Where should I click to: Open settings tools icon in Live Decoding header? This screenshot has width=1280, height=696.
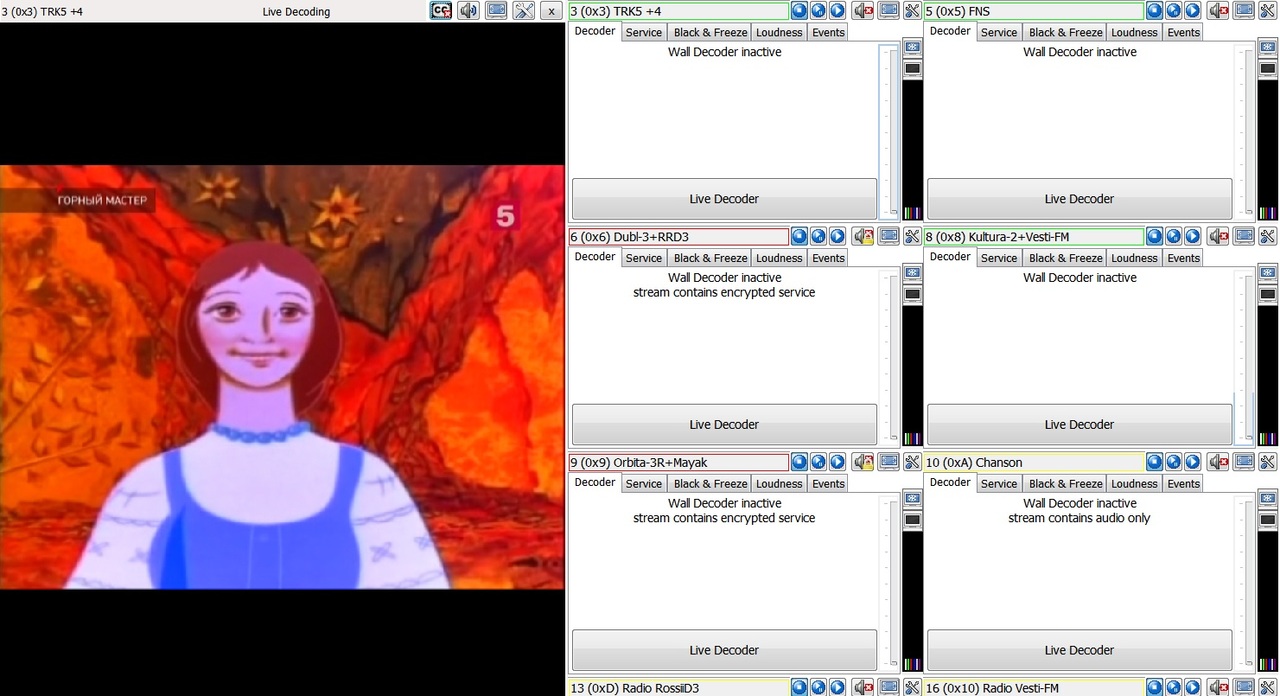tap(524, 11)
